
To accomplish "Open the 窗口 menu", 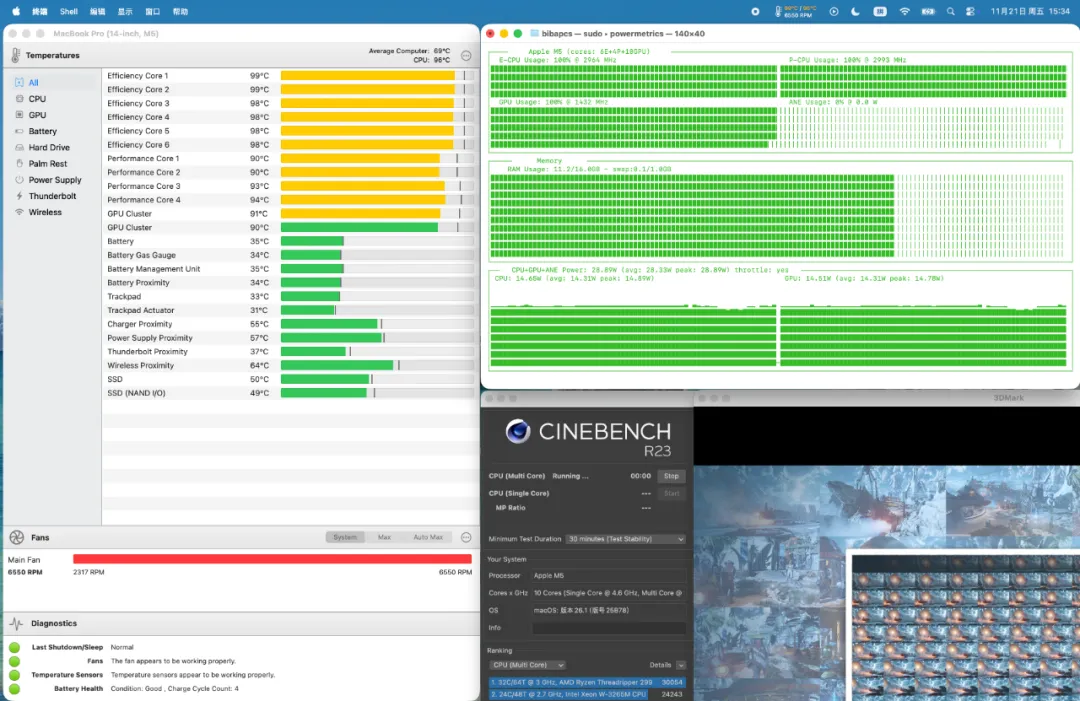I will (x=152, y=11).
